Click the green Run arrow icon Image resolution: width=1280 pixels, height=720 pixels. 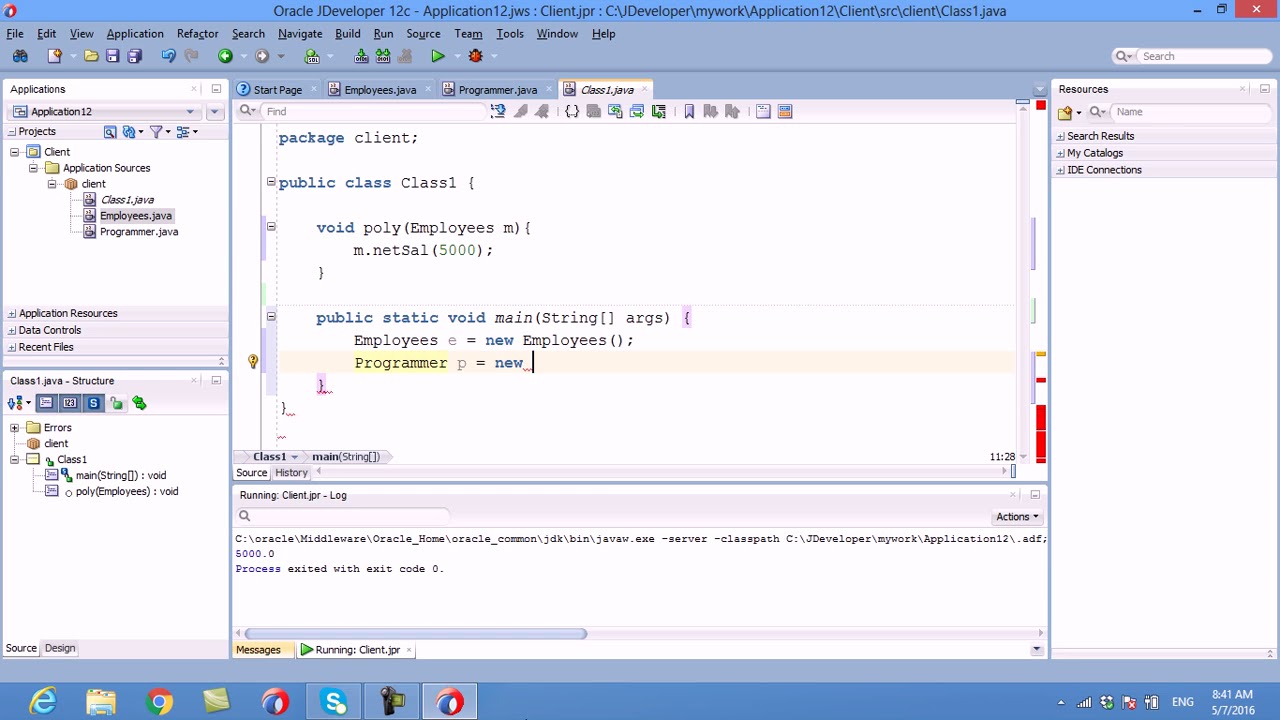pos(438,56)
